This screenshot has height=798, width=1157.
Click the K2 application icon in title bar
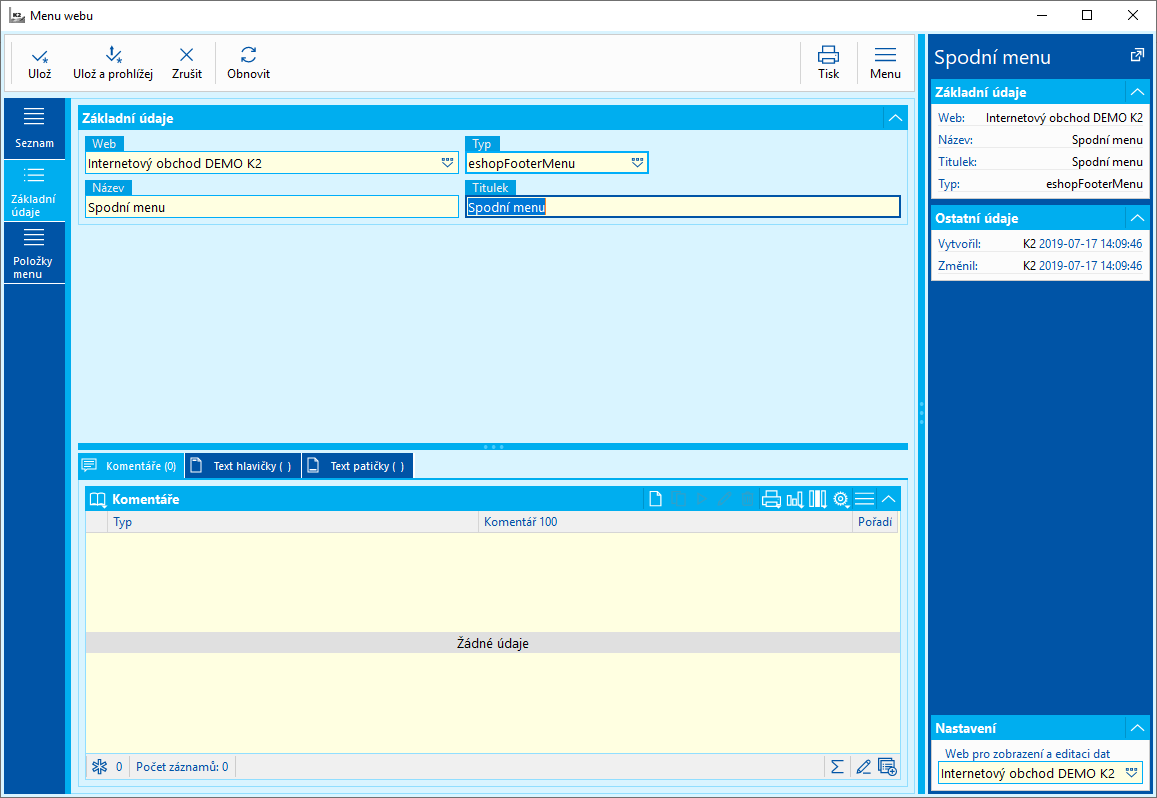(16, 16)
